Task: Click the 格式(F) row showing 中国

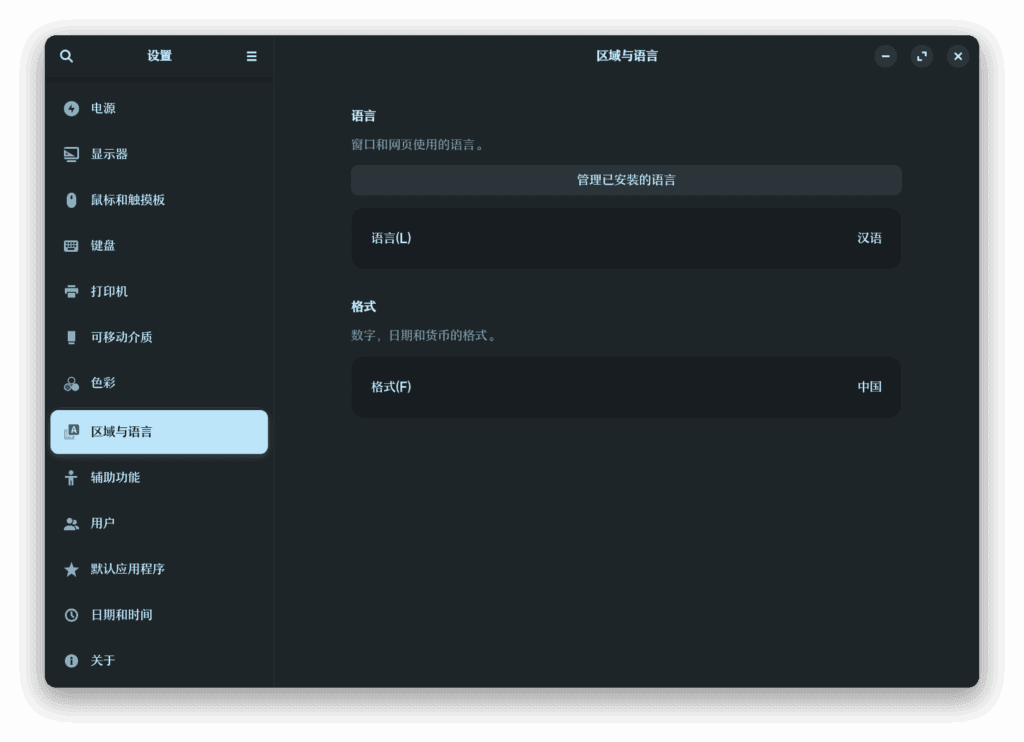Action: pyautogui.click(x=625, y=387)
